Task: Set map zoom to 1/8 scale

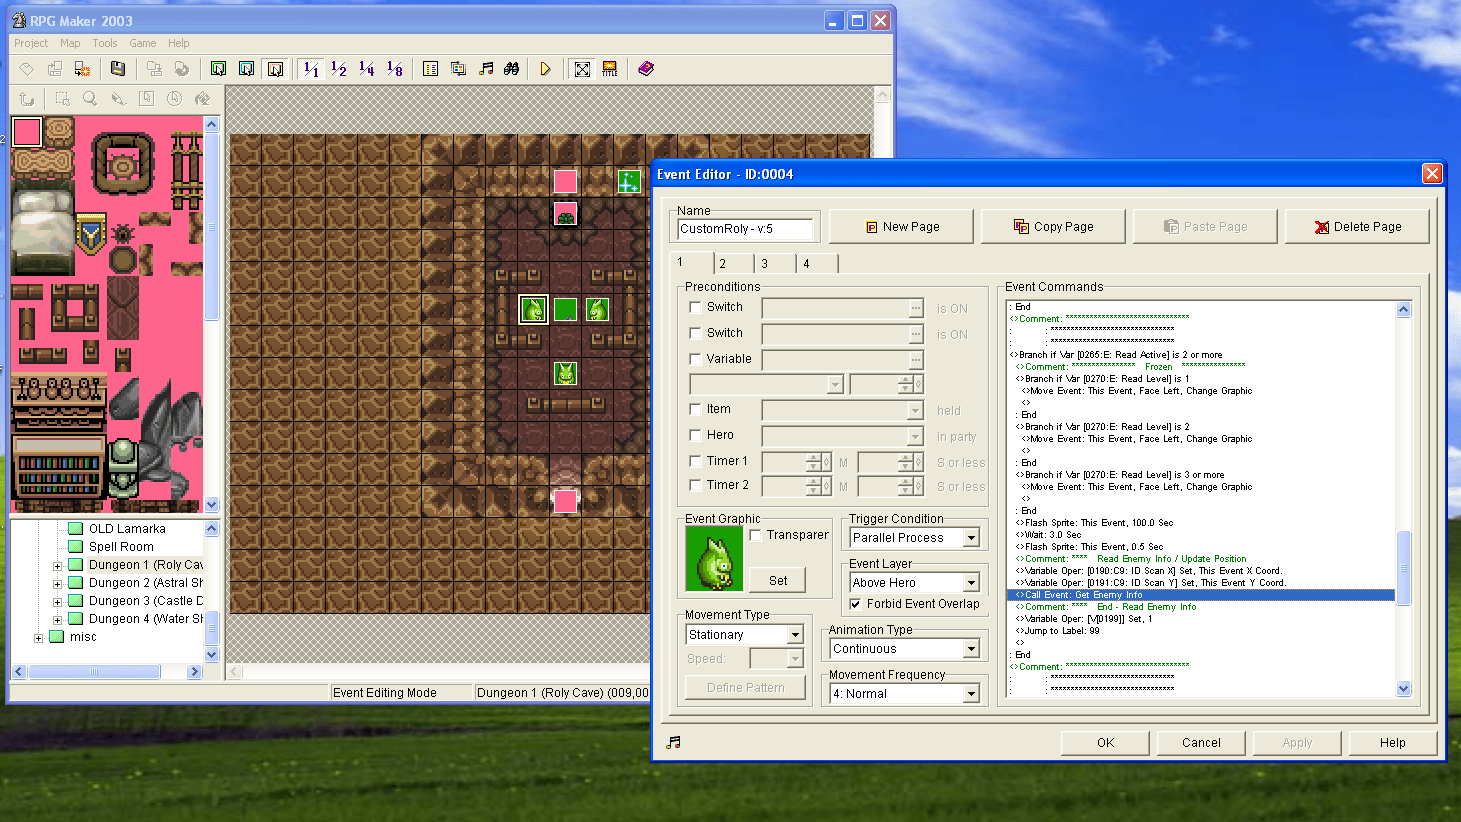Action: 395,69
